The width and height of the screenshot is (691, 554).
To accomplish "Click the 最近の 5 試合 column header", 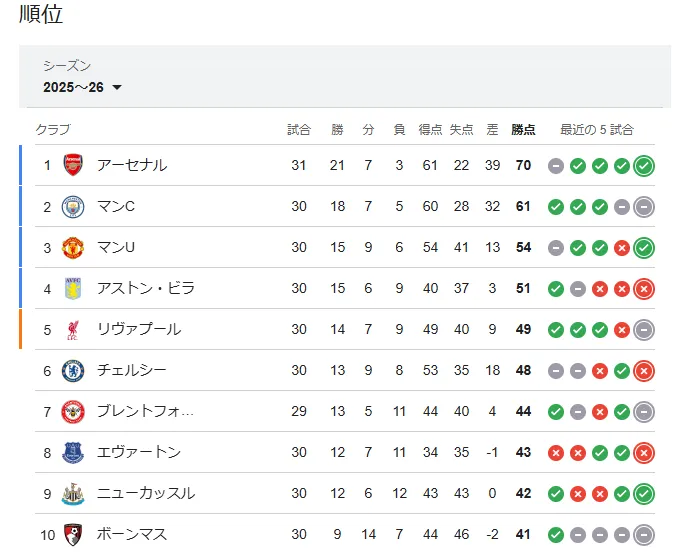I will (596, 130).
